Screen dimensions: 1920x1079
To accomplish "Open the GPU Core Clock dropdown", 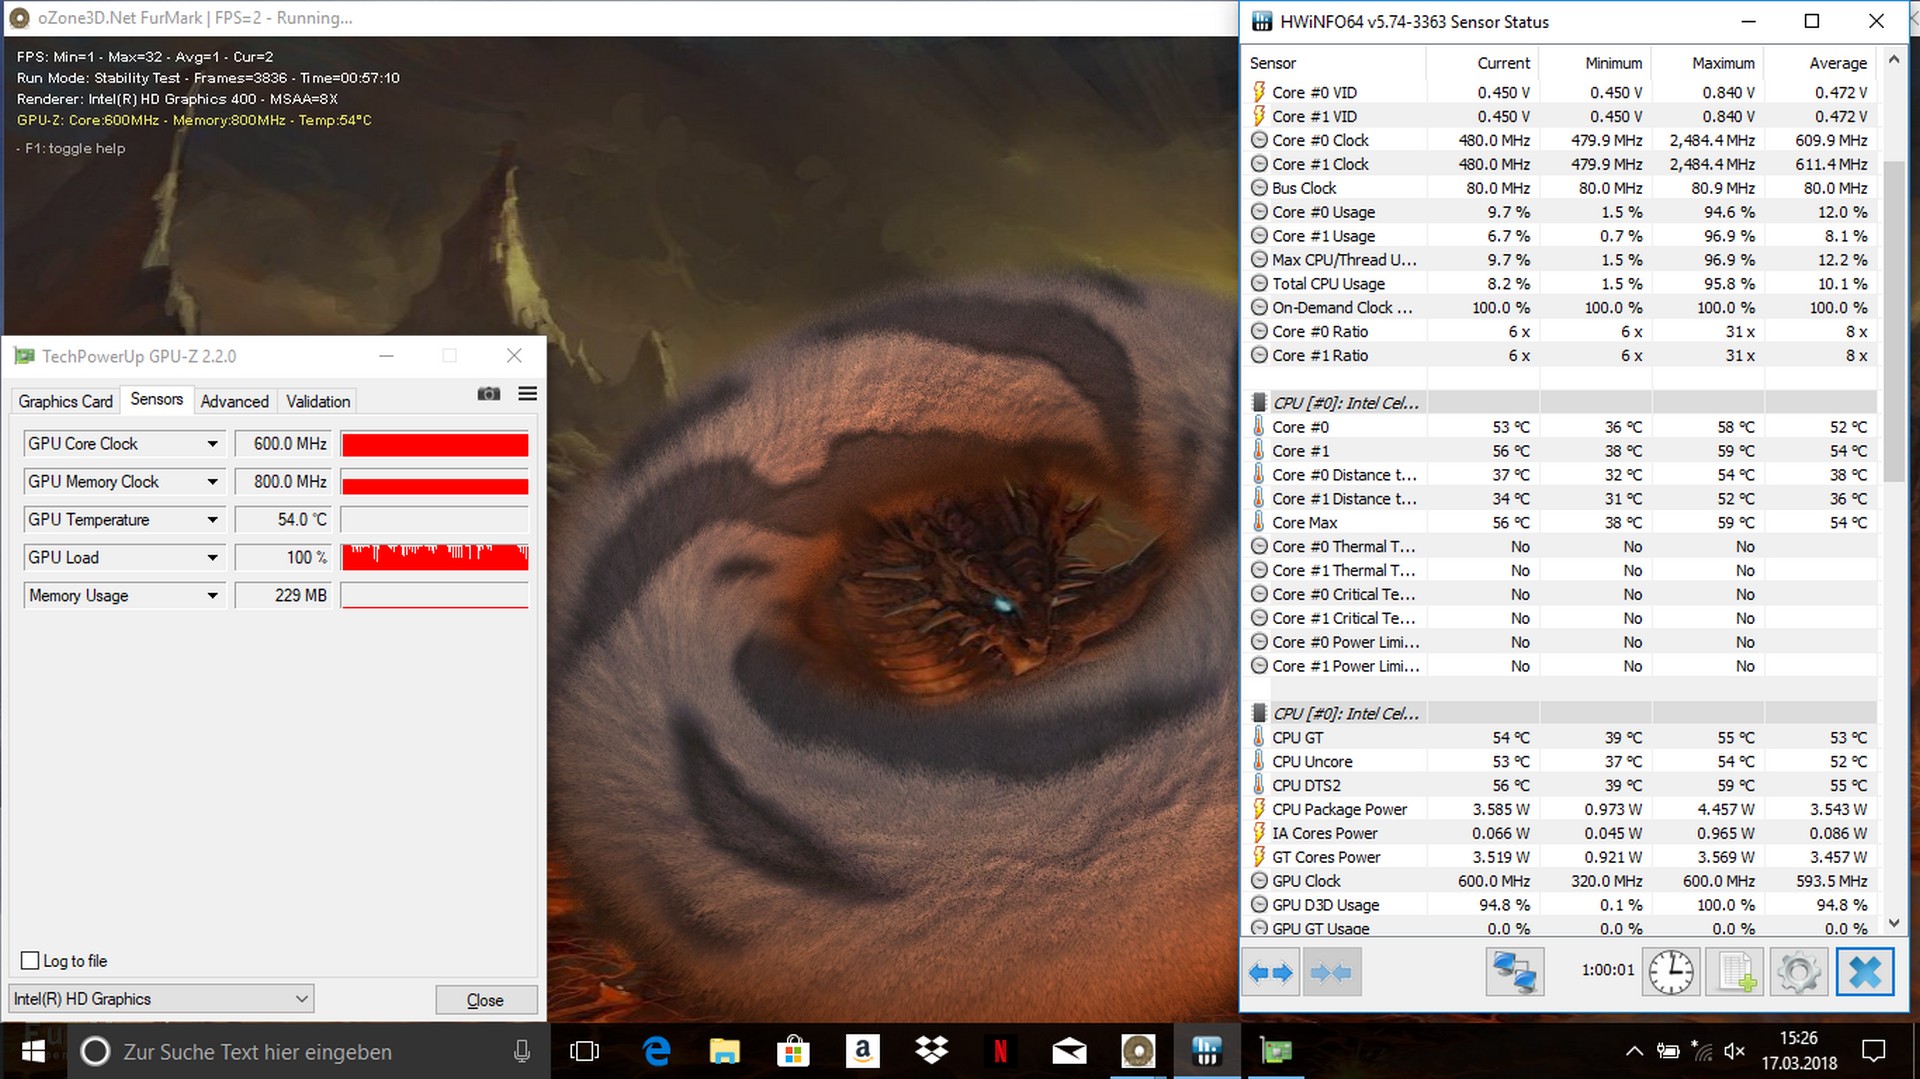I will (x=212, y=444).
